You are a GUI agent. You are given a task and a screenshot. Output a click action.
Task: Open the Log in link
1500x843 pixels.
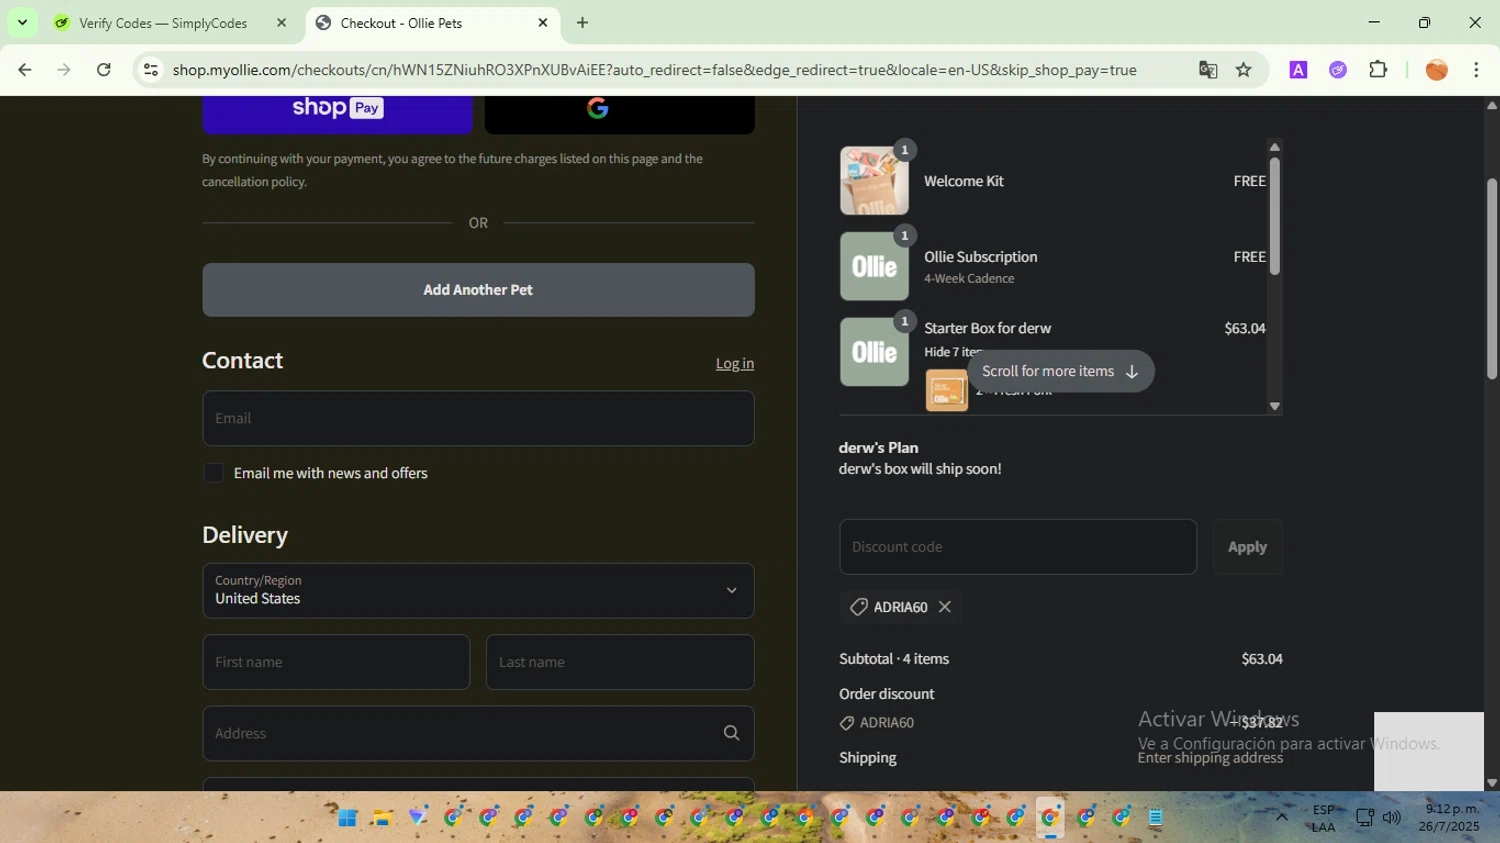click(x=734, y=363)
